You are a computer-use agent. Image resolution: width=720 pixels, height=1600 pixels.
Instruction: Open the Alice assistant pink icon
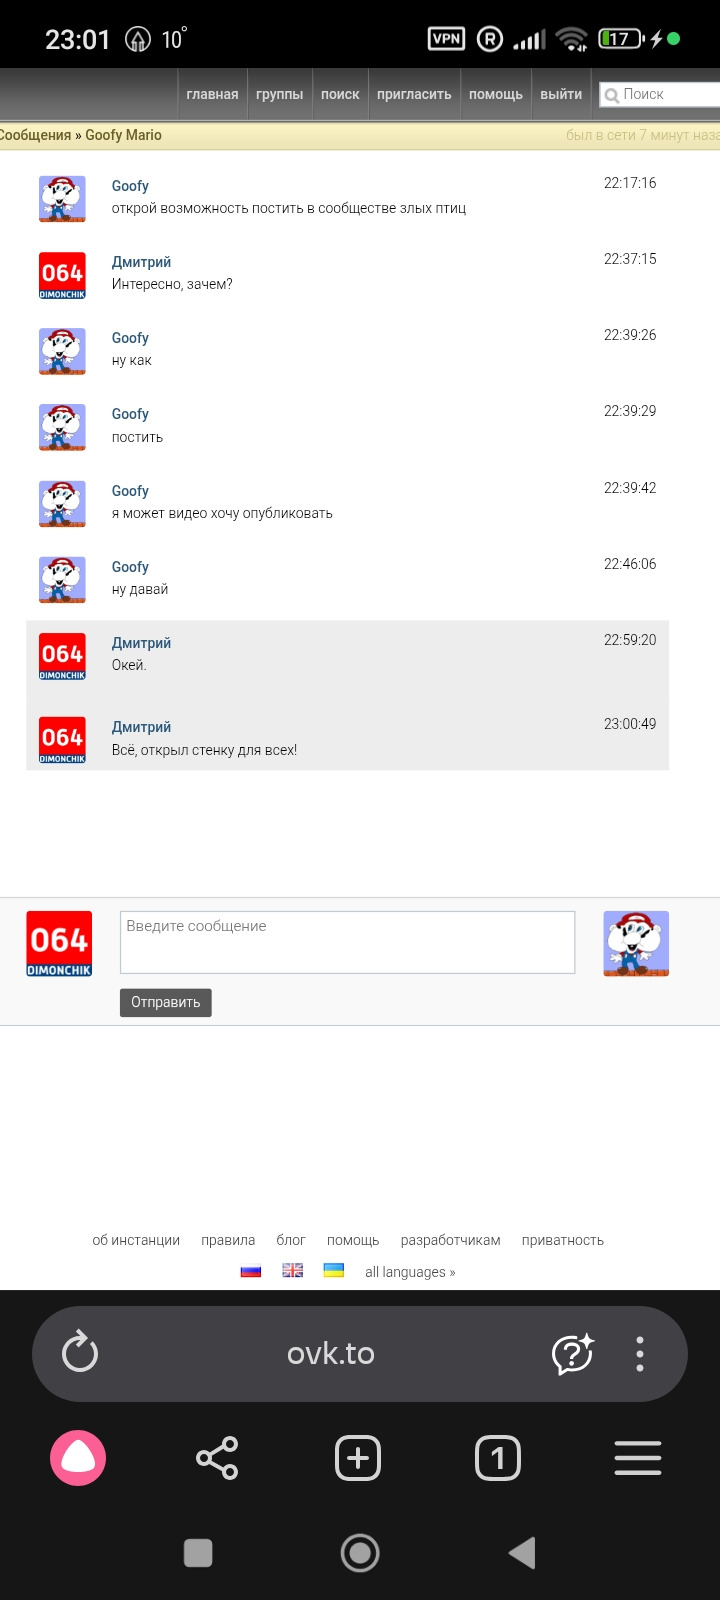[78, 1458]
